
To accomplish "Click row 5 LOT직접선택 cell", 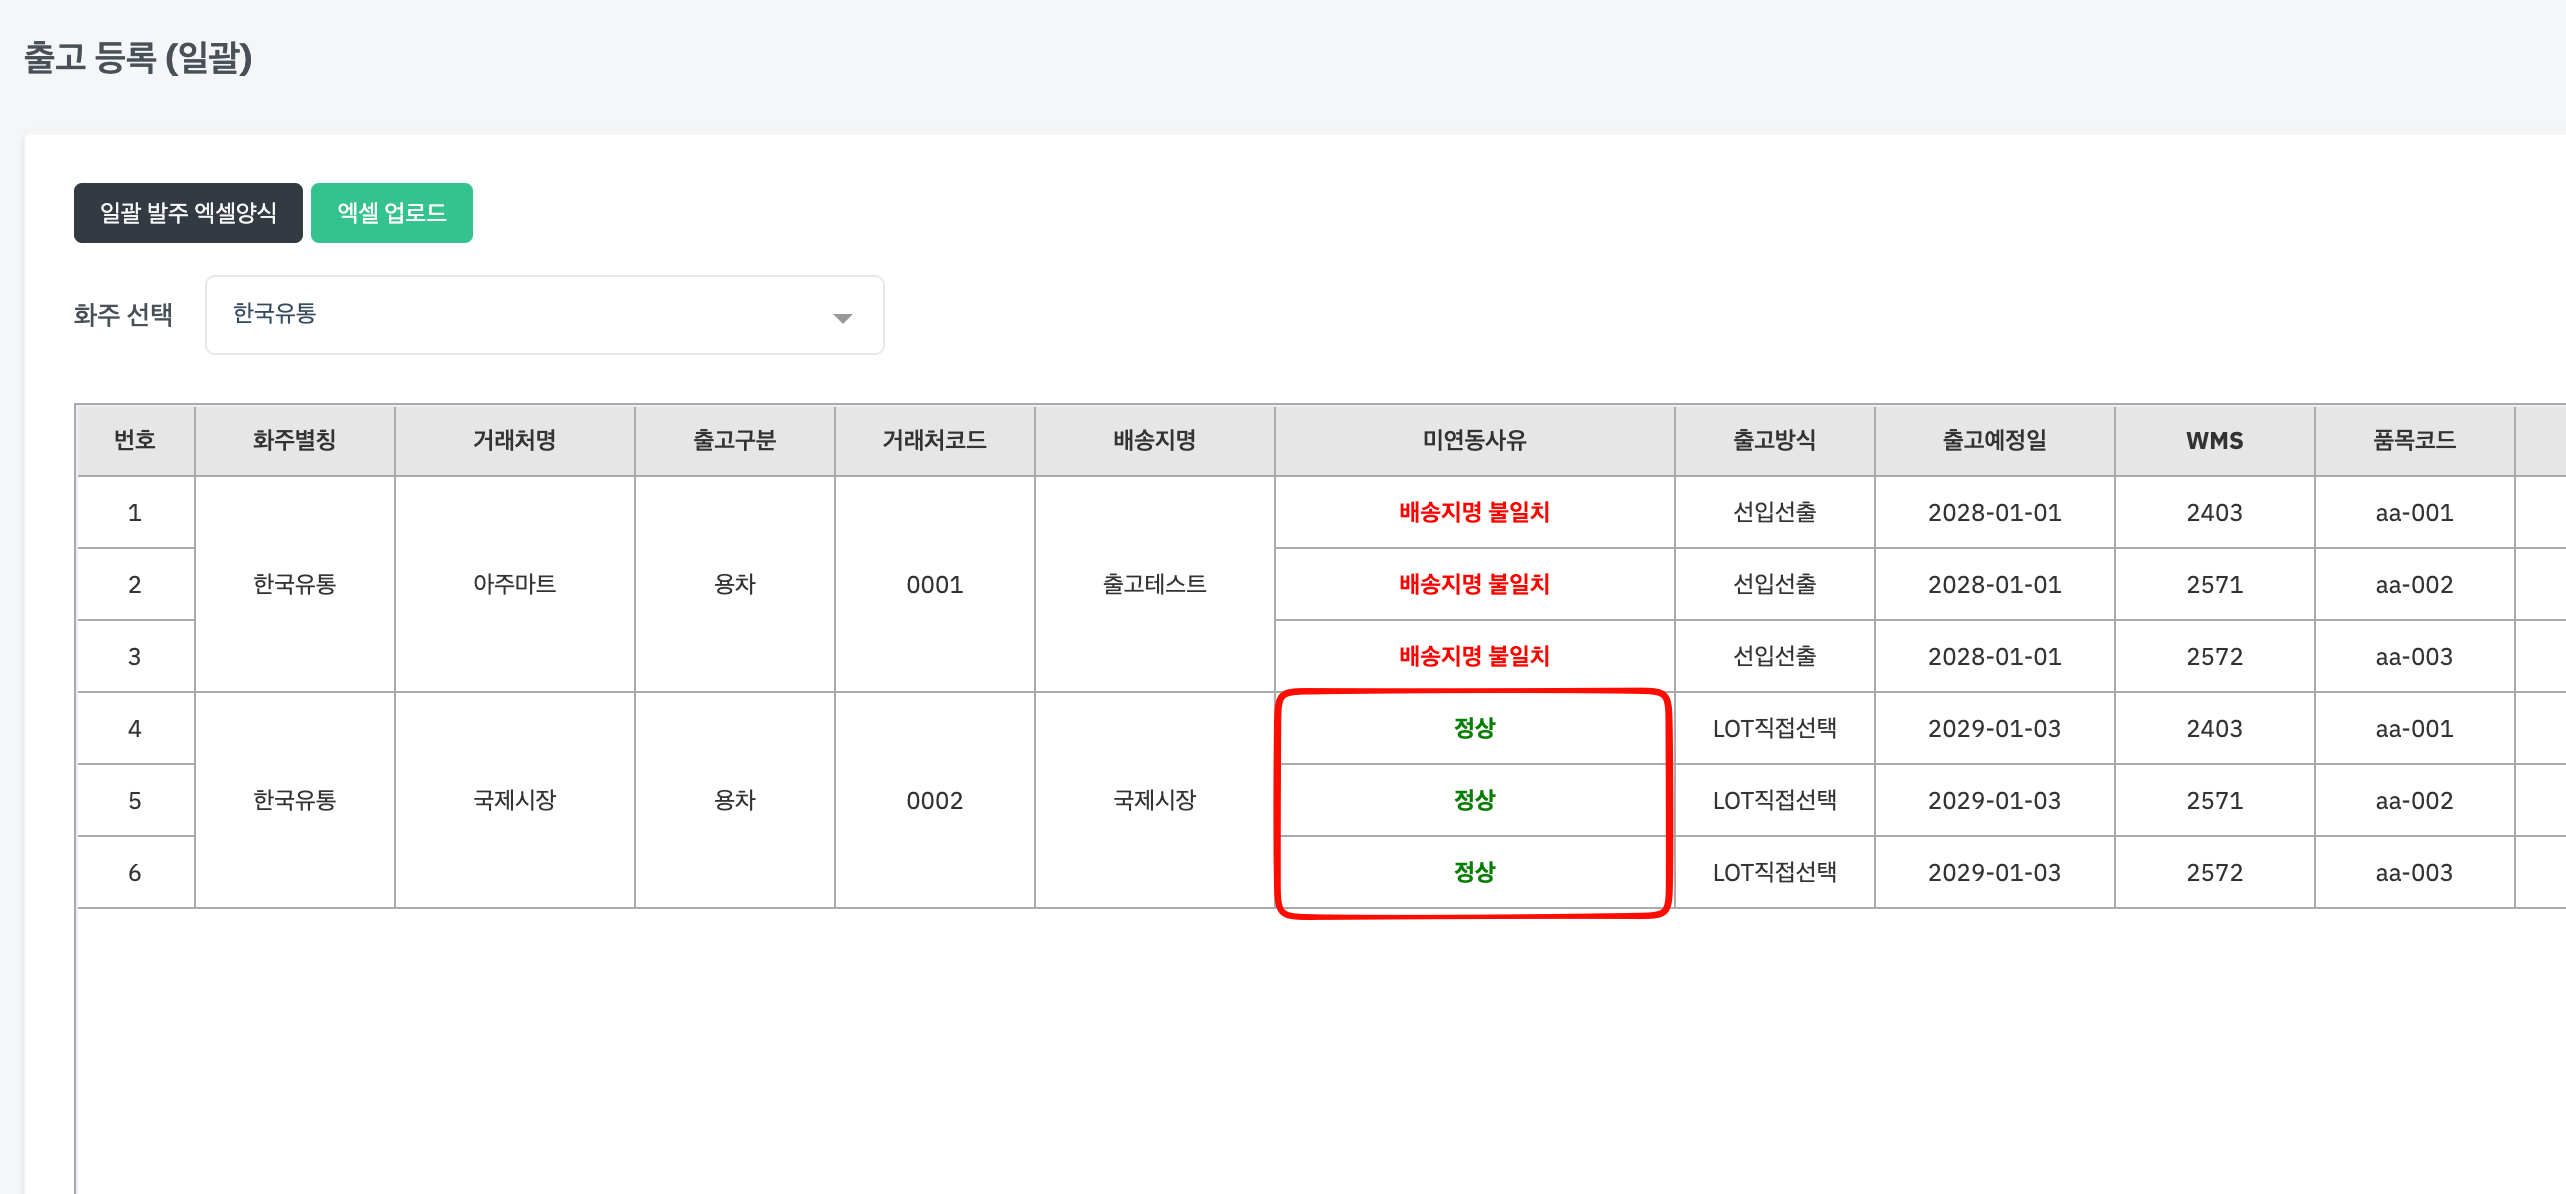I will point(1774,800).
